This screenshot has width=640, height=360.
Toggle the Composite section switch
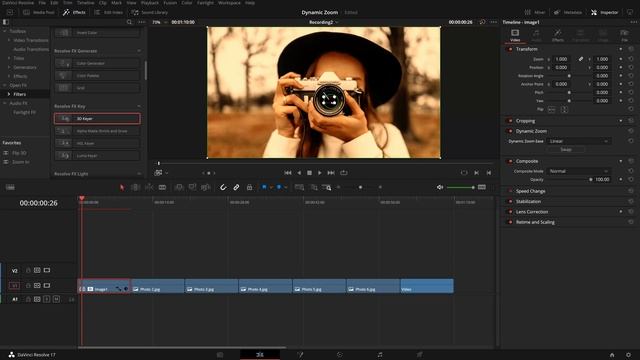click(510, 161)
